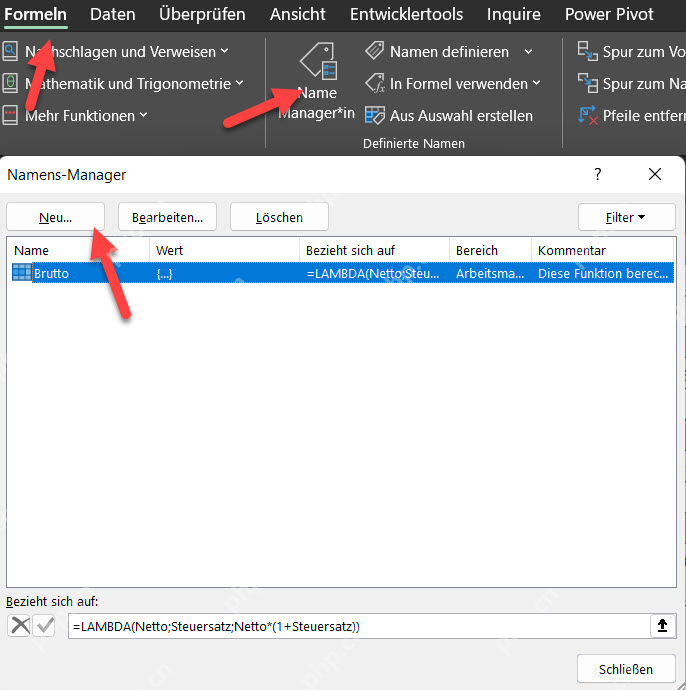The image size is (686, 690).
Task: Switch to the Inquire tab
Action: point(514,15)
